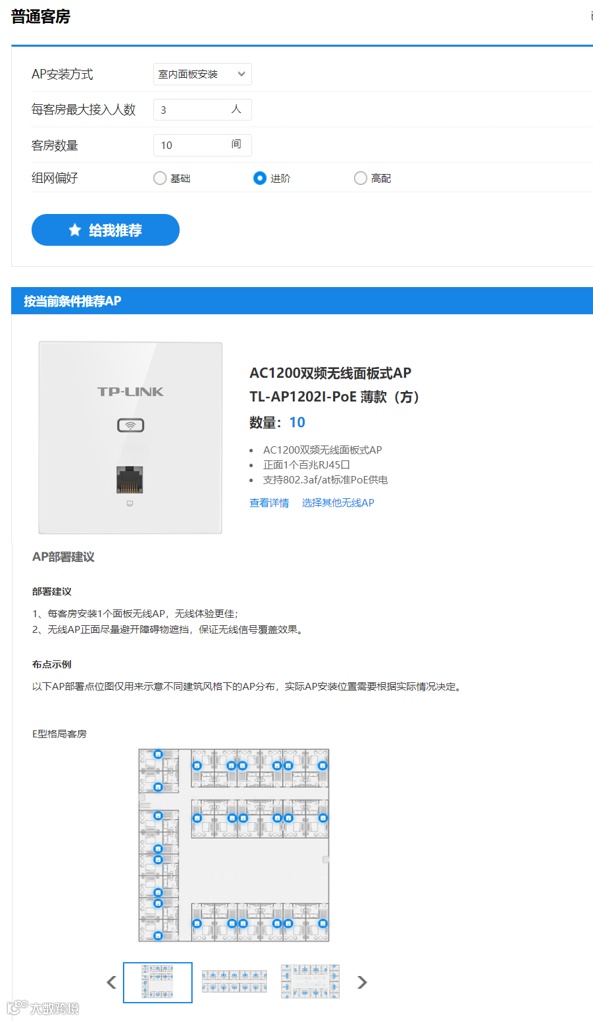Image resolution: width=593 pixels, height=1021 pixels.
Task: Click the 给我推荐 button
Action: [x=105, y=230]
